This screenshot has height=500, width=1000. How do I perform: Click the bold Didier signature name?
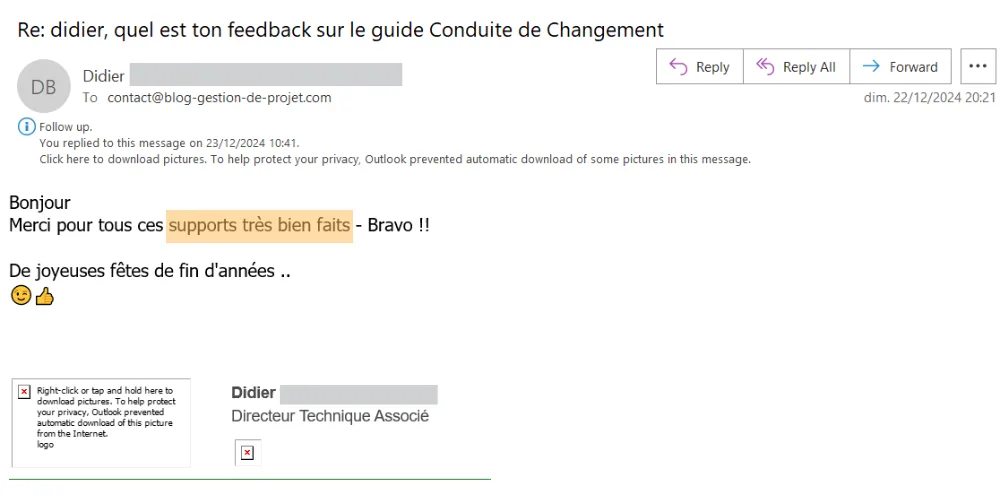(x=253, y=393)
